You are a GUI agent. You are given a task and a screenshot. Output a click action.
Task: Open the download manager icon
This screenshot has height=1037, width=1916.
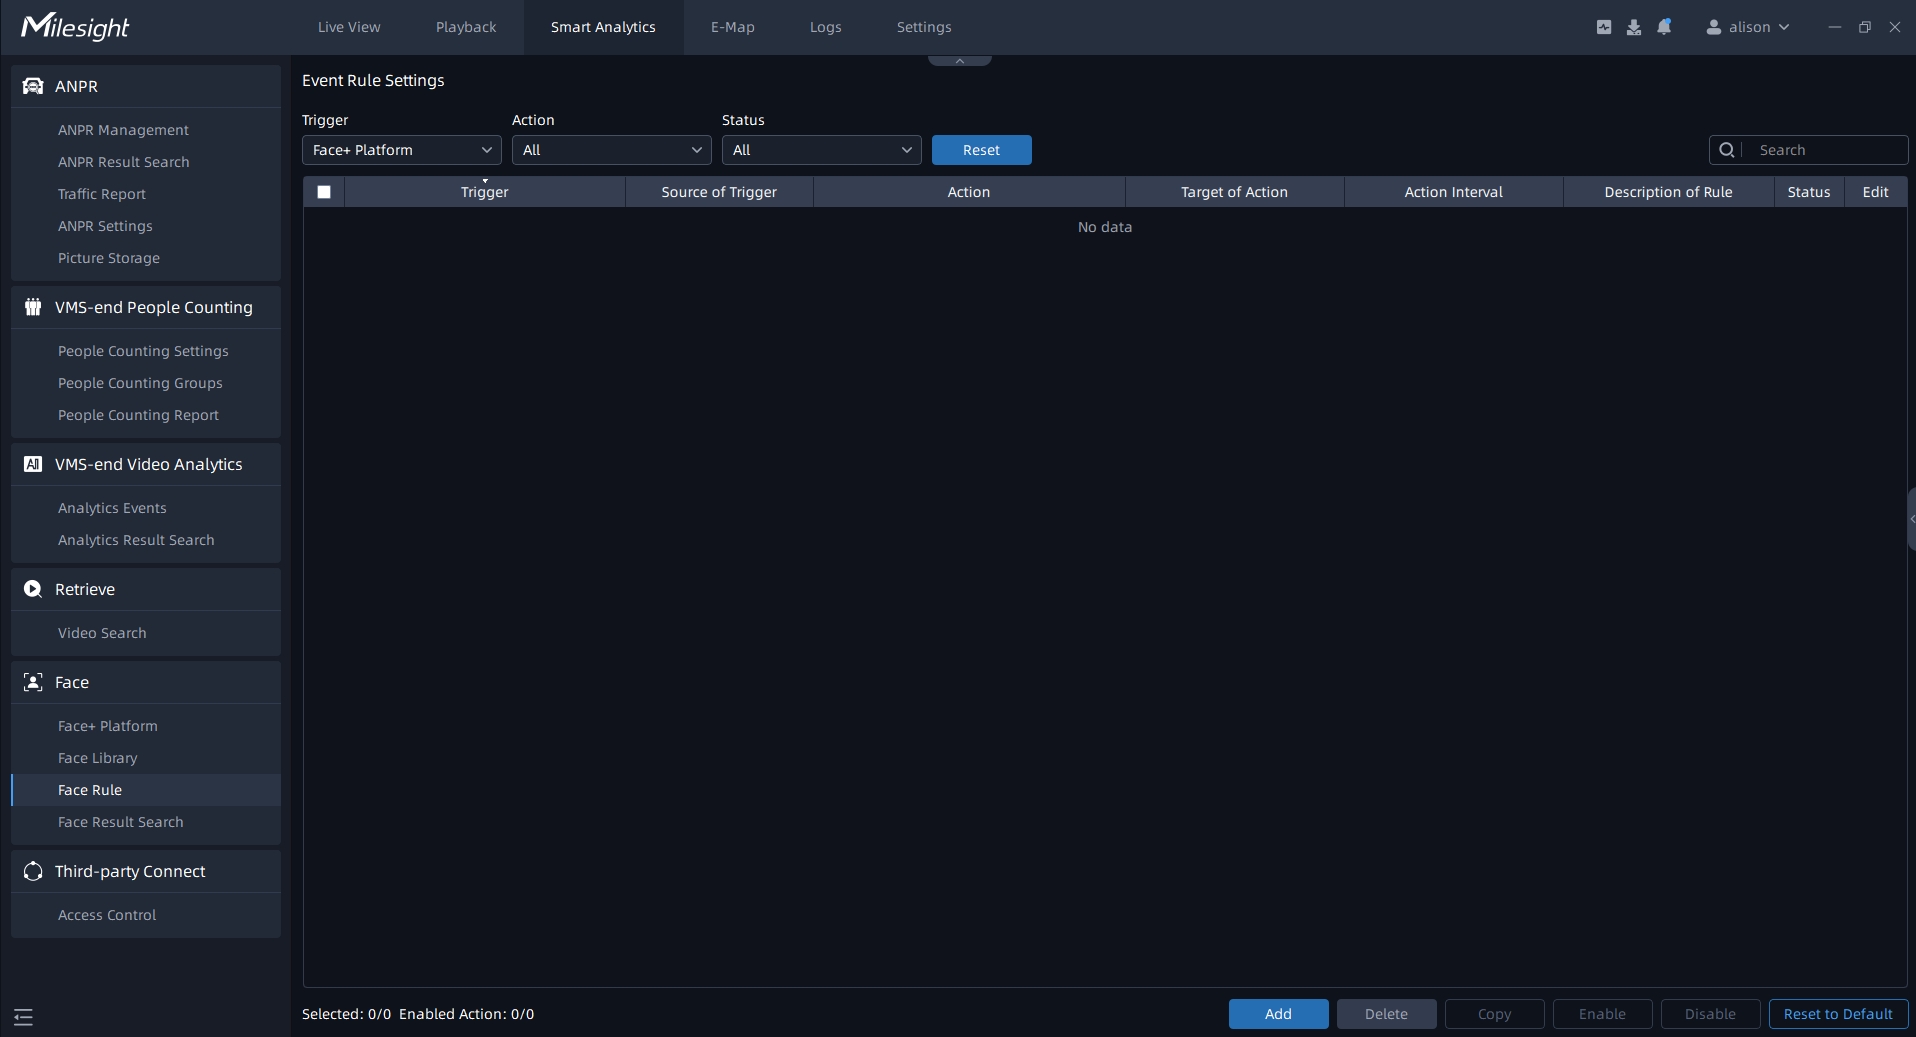point(1634,27)
